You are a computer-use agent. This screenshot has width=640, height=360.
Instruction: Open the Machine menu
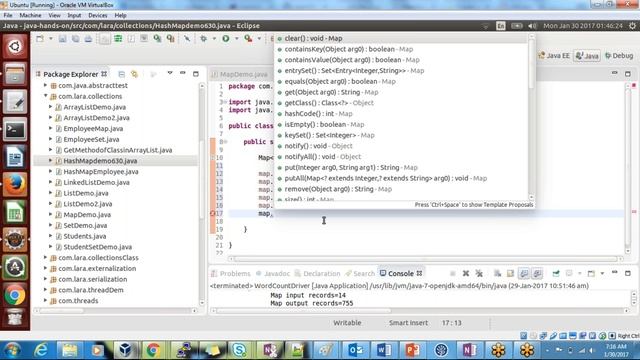pos(30,15)
